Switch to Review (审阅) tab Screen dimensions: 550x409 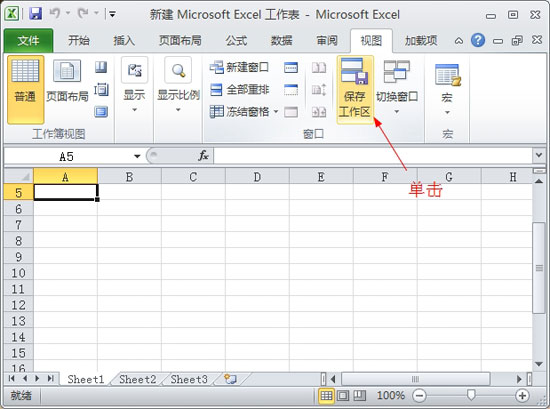[327, 41]
